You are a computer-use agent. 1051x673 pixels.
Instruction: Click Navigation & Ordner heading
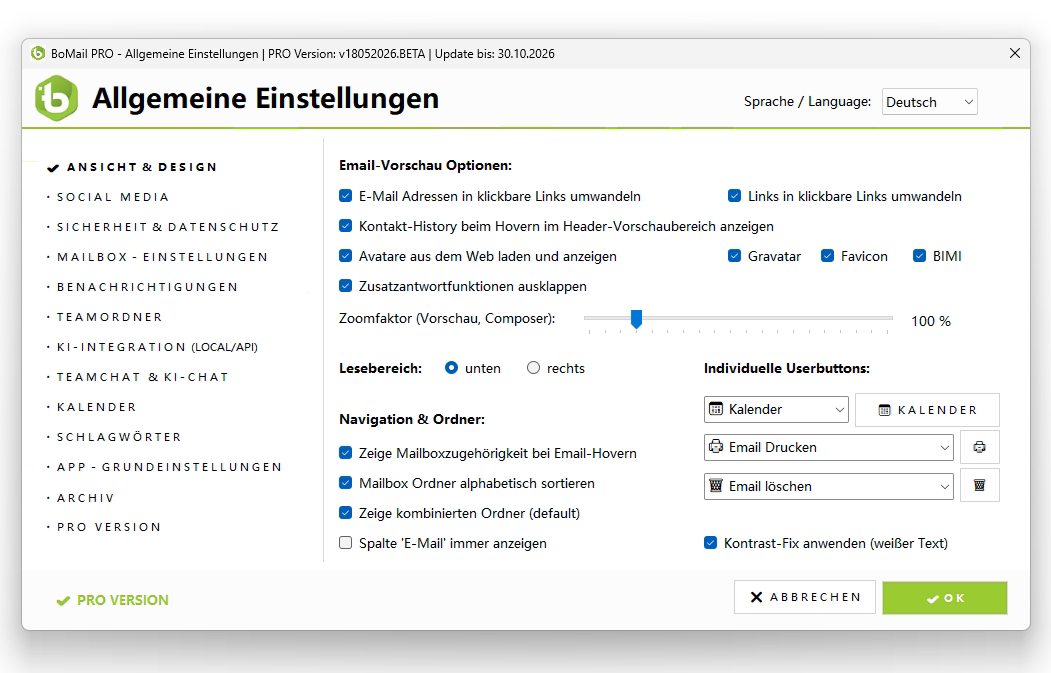412,419
